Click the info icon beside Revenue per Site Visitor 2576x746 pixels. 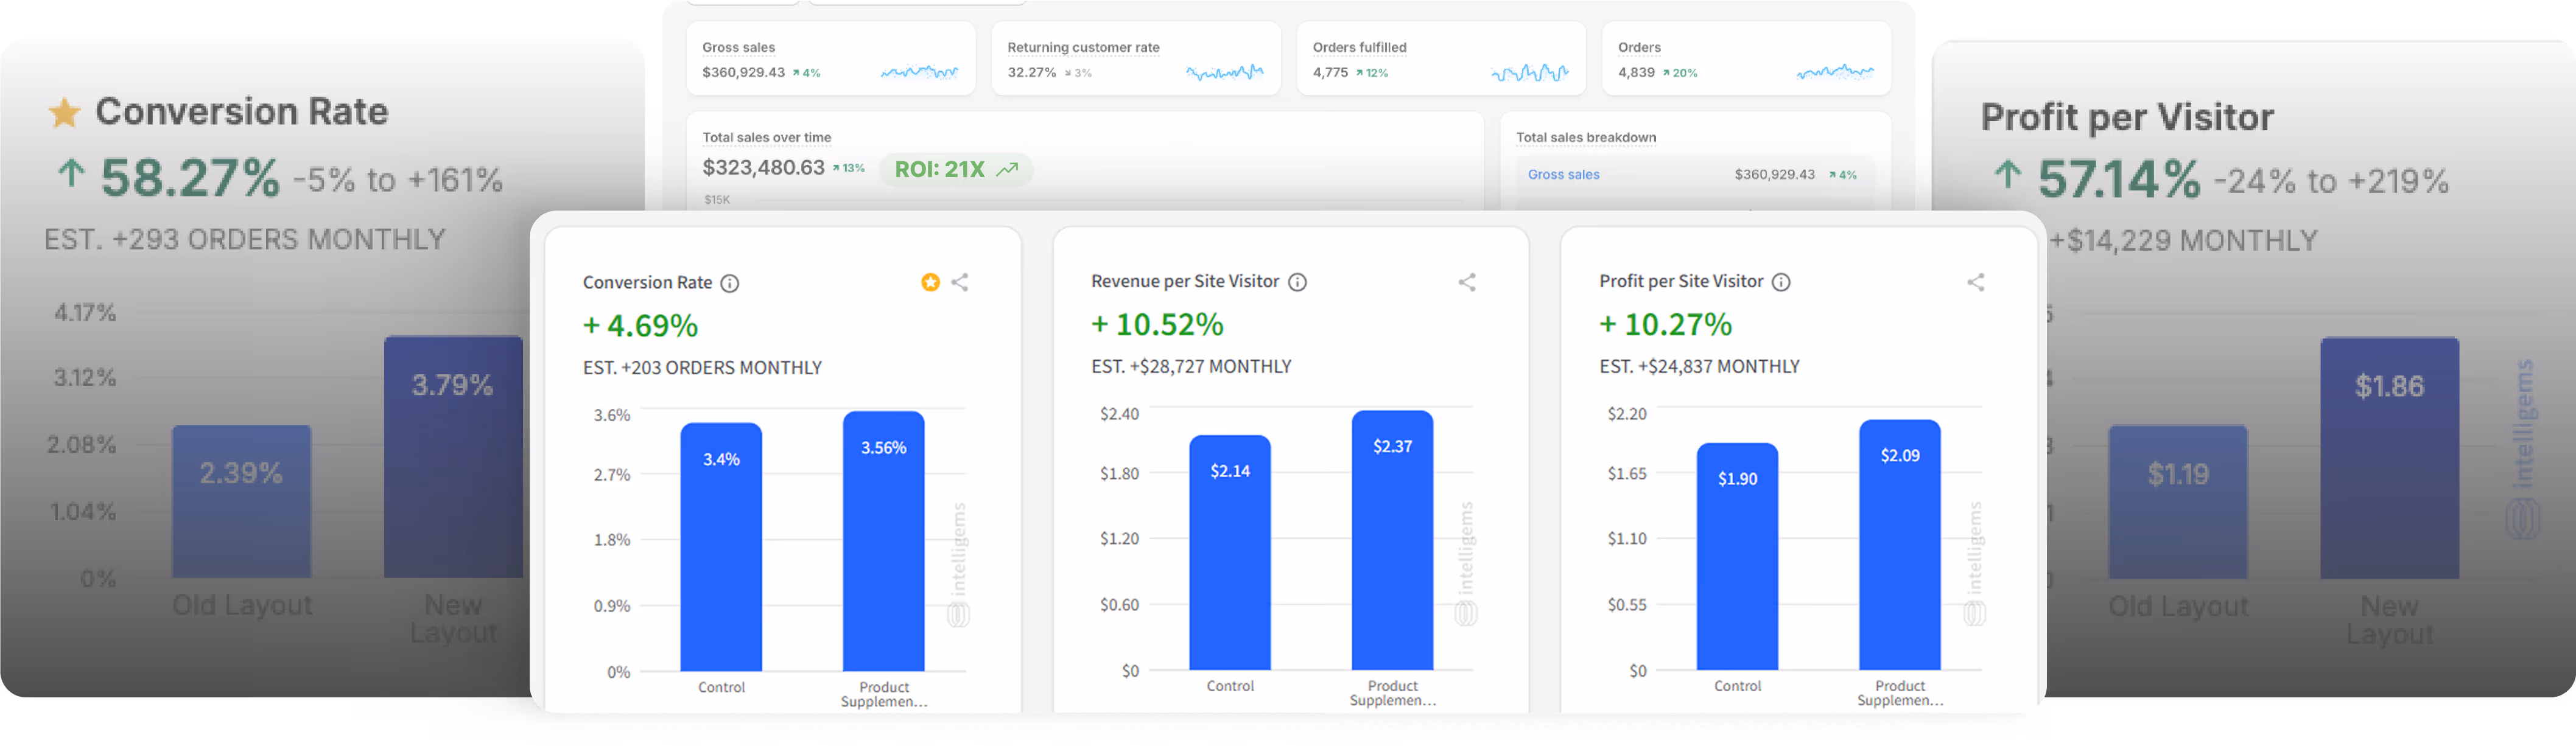point(1297,282)
